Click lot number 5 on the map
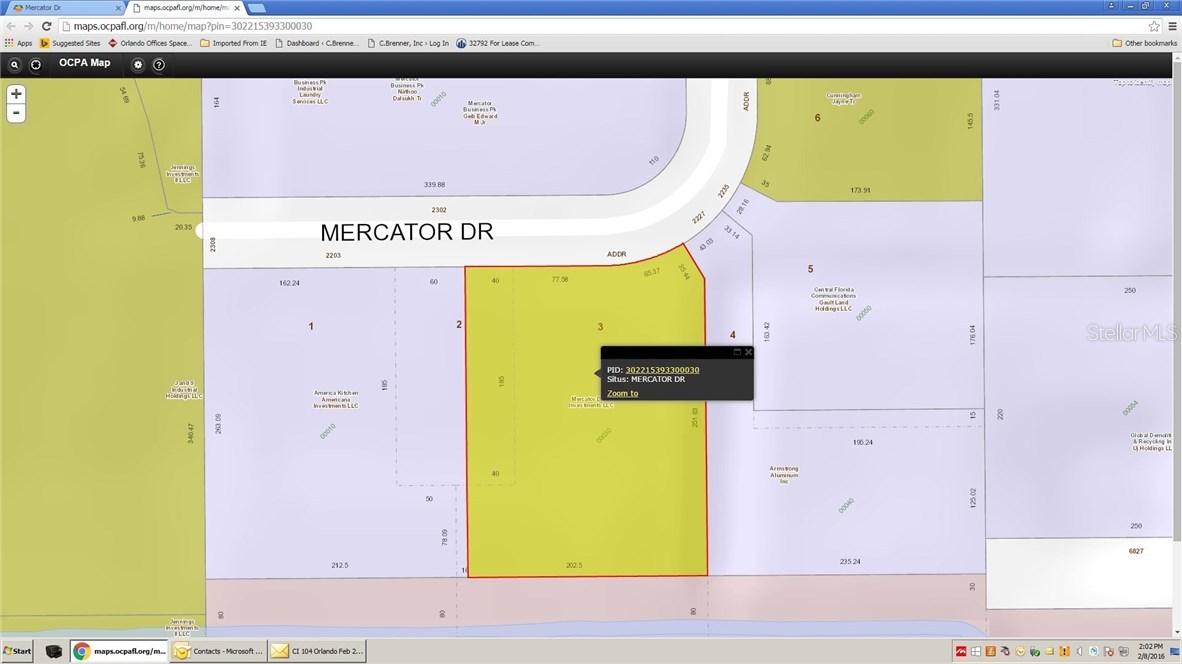Image resolution: width=1182 pixels, height=664 pixels. pos(810,269)
